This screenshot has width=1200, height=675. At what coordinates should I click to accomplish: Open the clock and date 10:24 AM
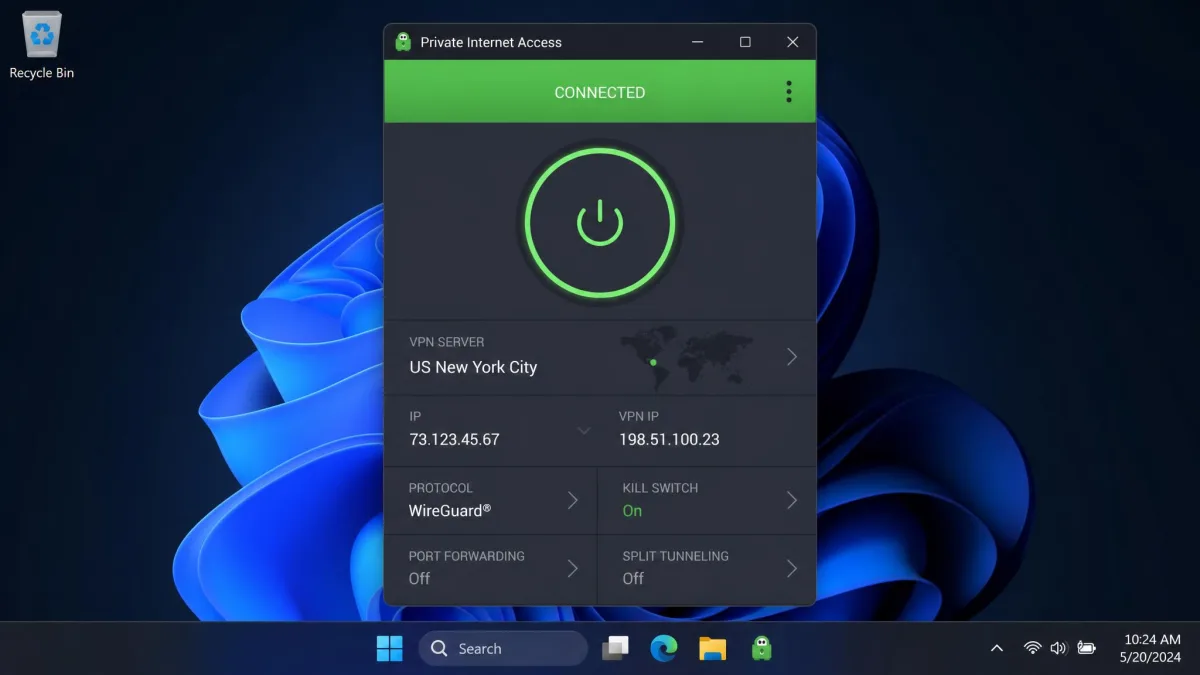(1153, 648)
